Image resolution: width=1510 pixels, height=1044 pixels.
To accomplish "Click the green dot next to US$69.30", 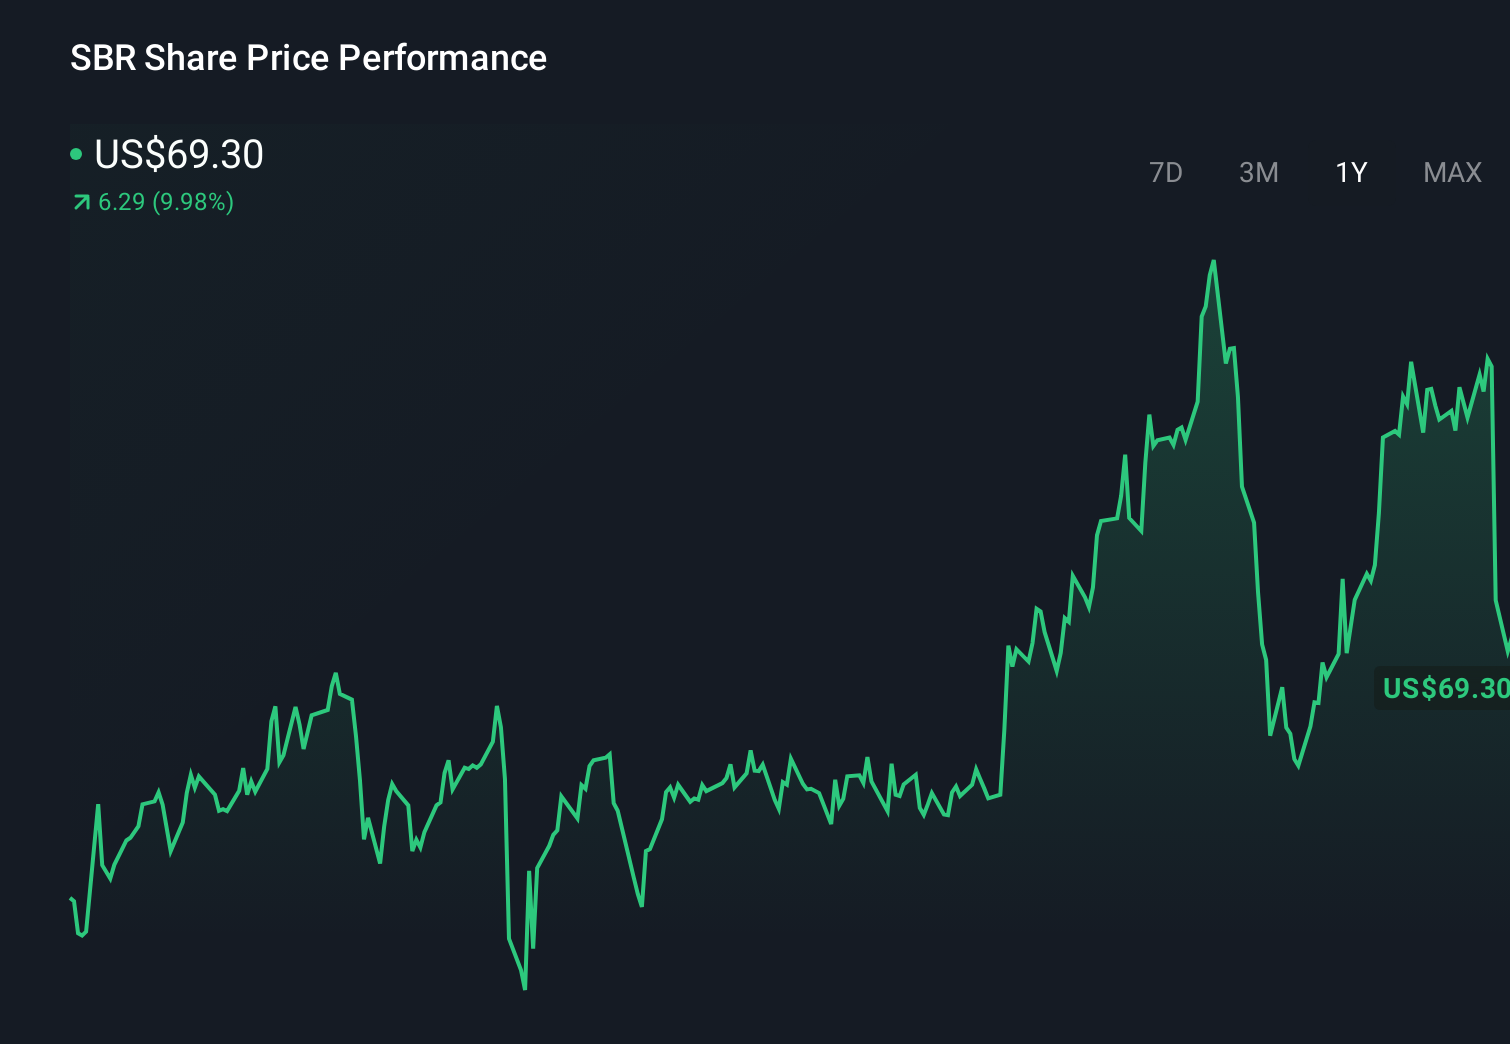I will tap(77, 154).
